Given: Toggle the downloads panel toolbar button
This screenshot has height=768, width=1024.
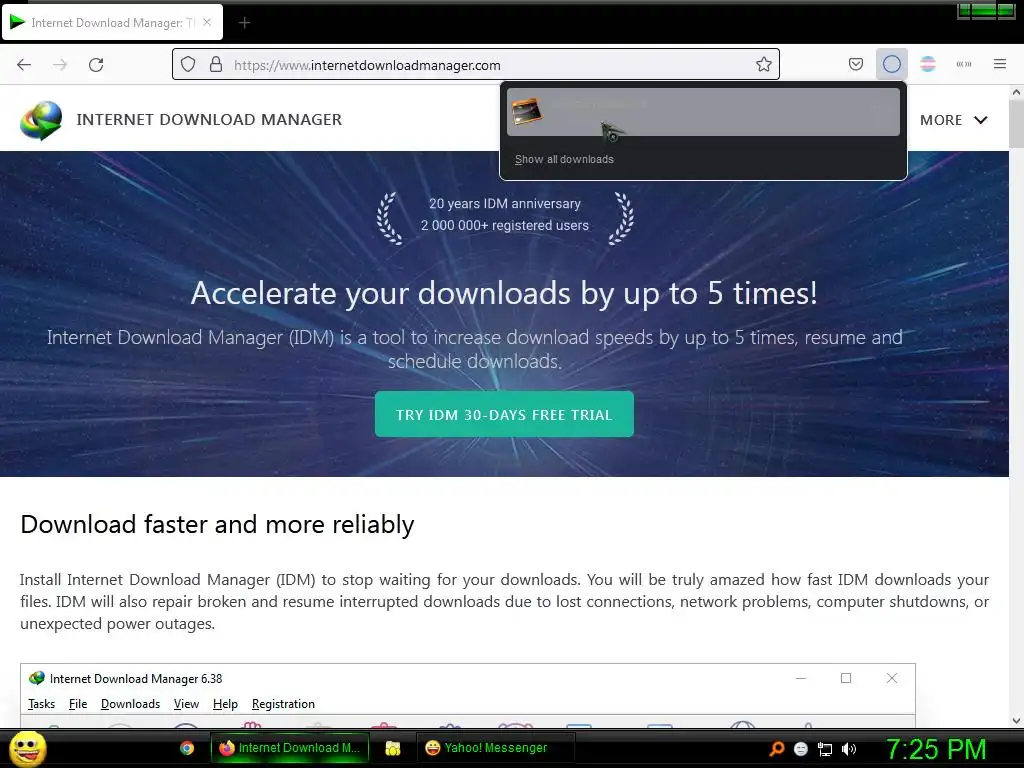Looking at the screenshot, I should point(891,65).
